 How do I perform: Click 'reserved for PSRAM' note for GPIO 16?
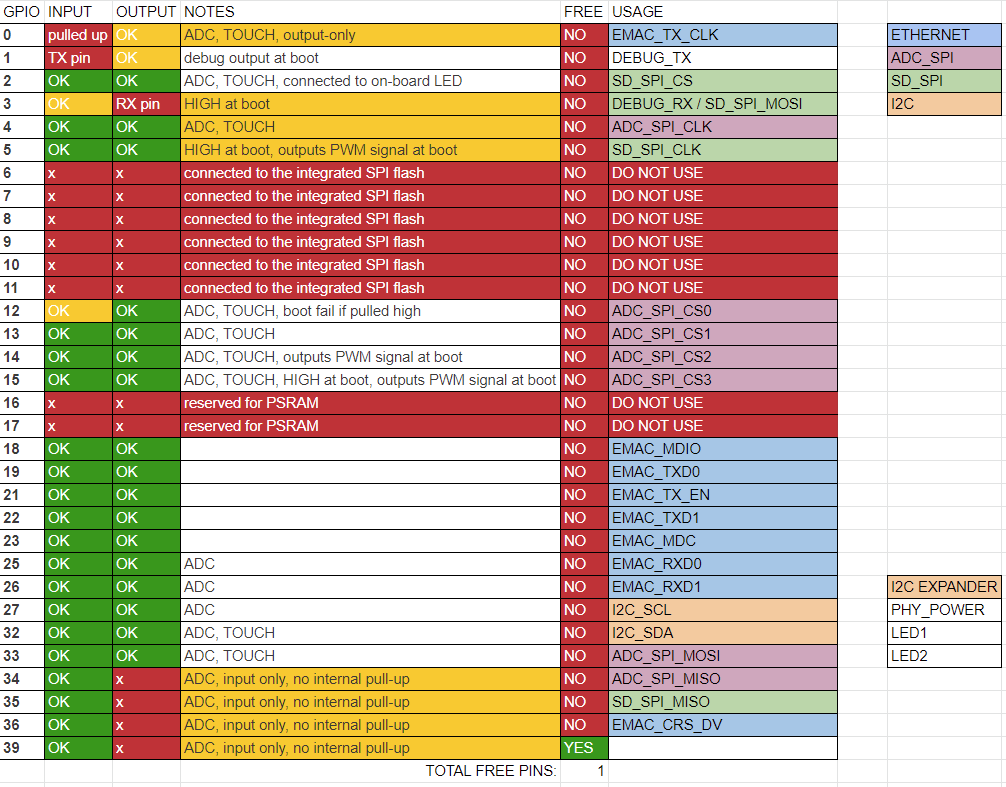(x=370, y=403)
